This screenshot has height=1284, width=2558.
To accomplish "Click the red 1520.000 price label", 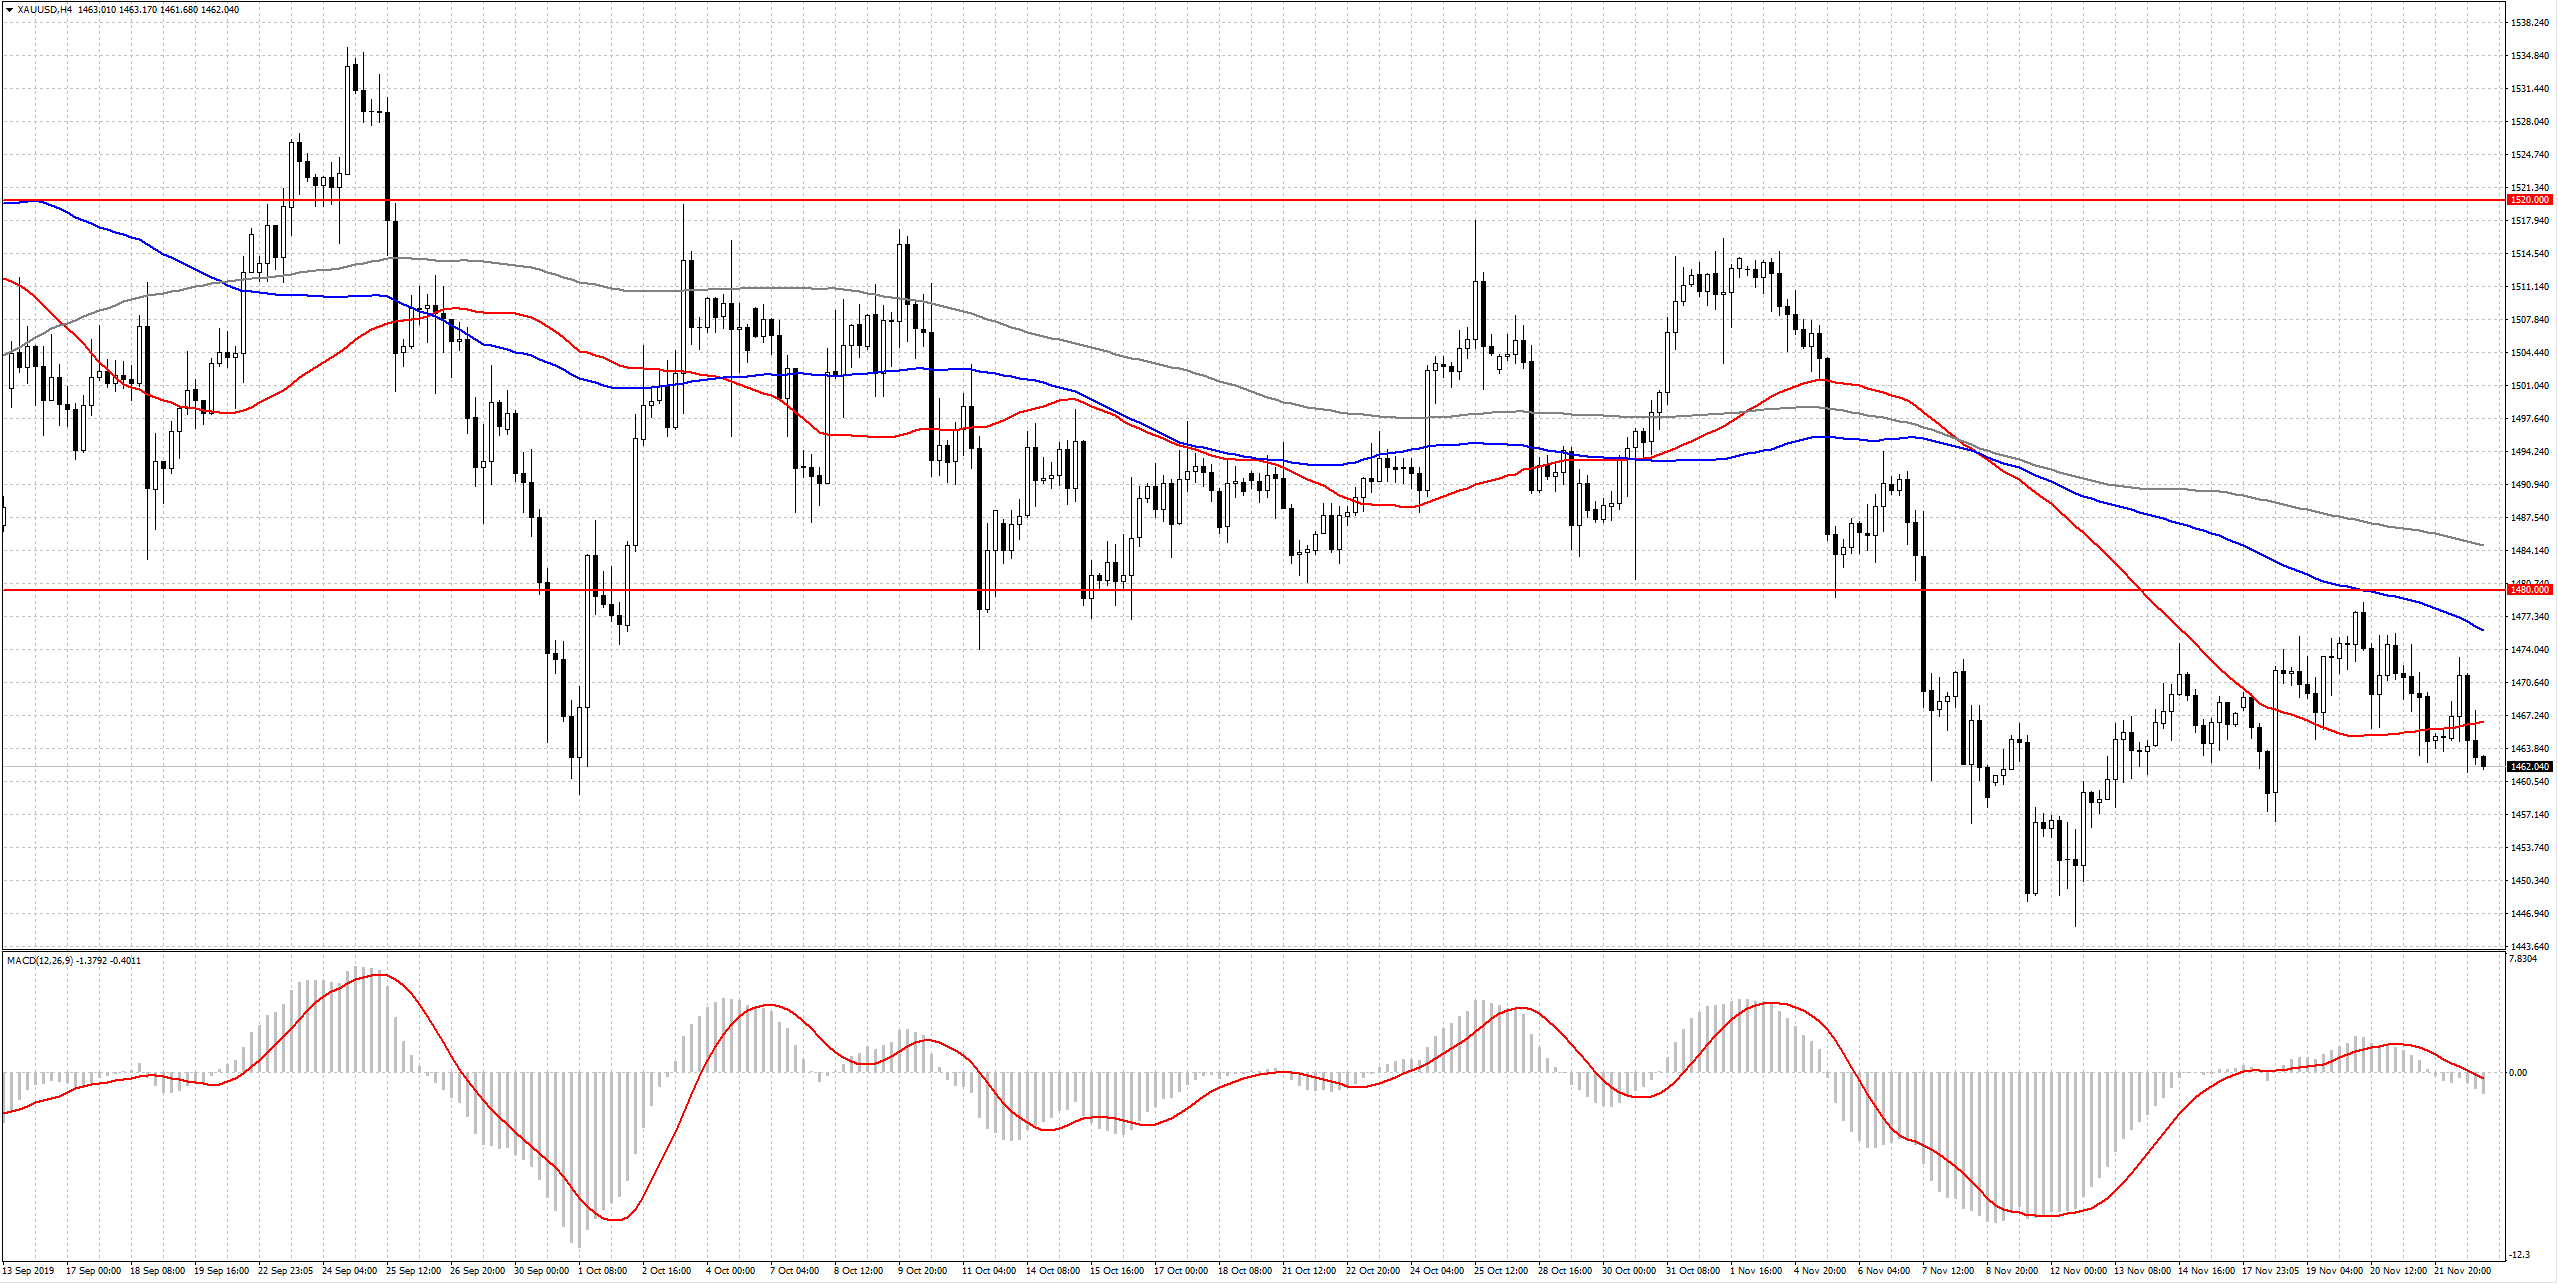I will (2531, 200).
